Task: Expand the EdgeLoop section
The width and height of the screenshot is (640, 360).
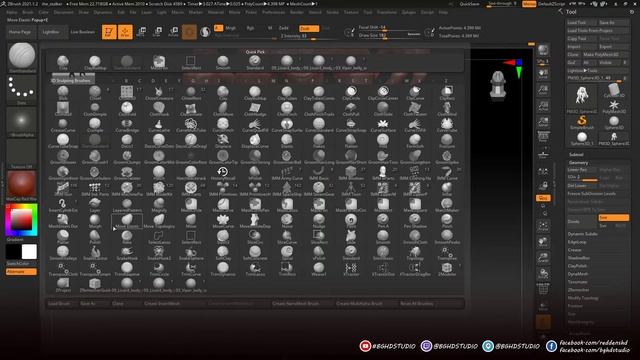Action: coord(577,242)
